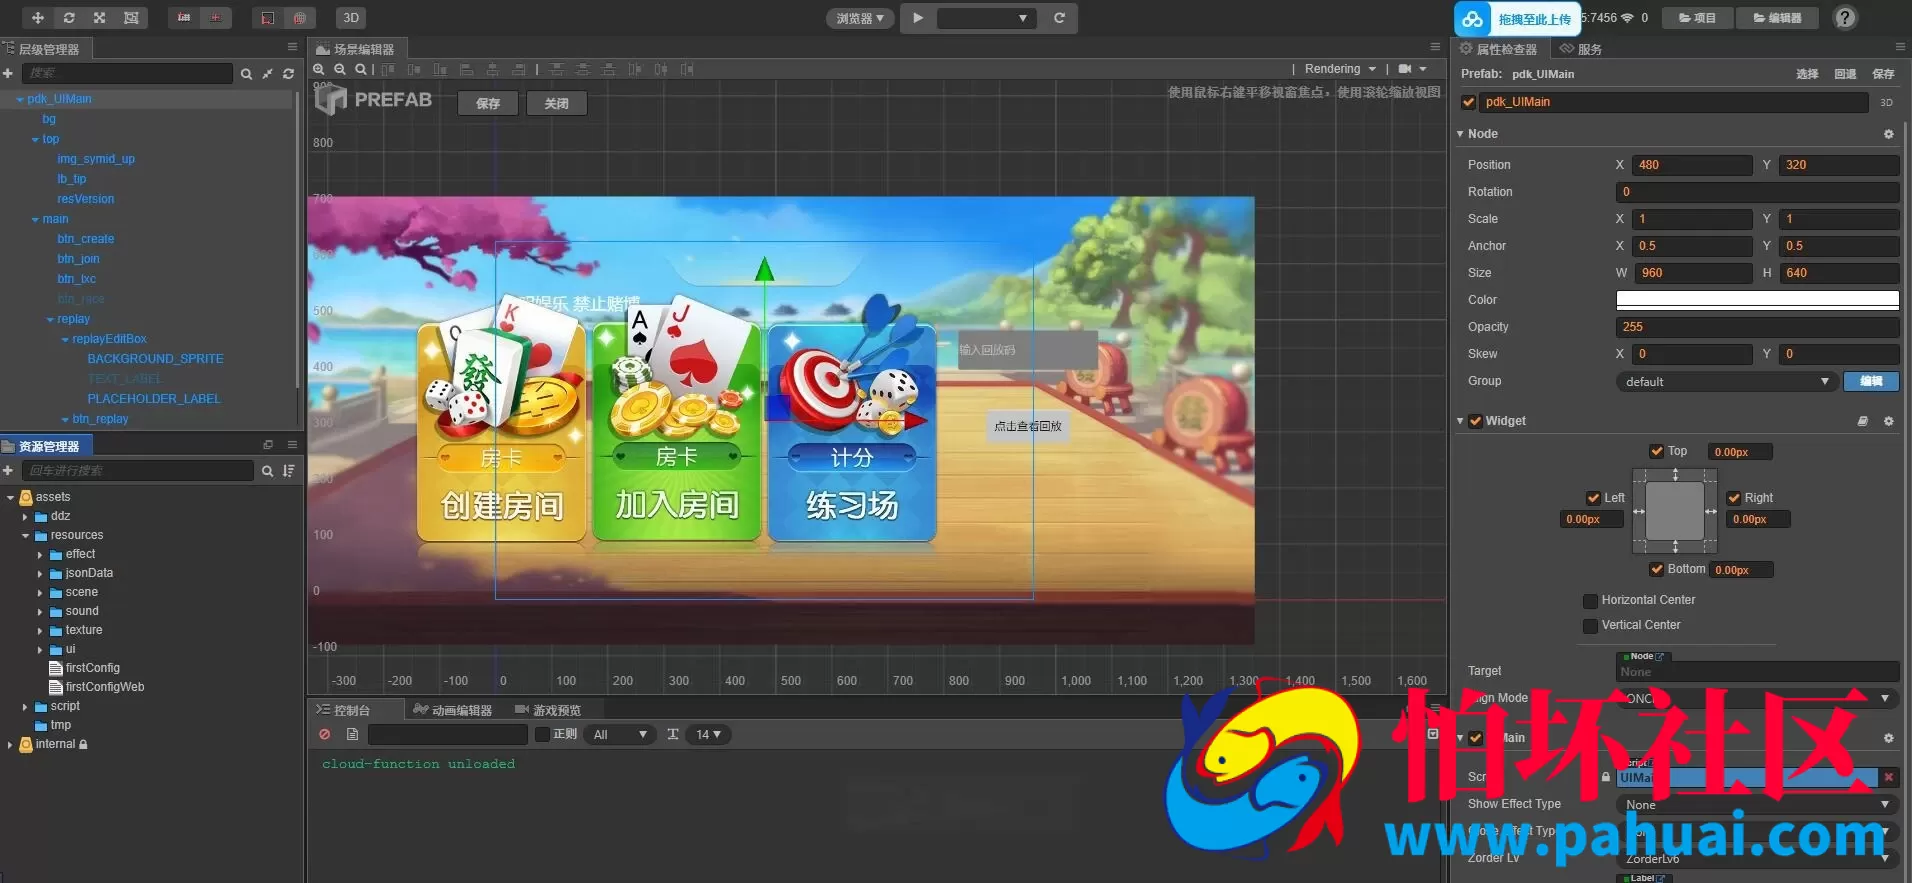The width and height of the screenshot is (1912, 883).
Task: Open the help question mark icon
Action: (x=1846, y=18)
